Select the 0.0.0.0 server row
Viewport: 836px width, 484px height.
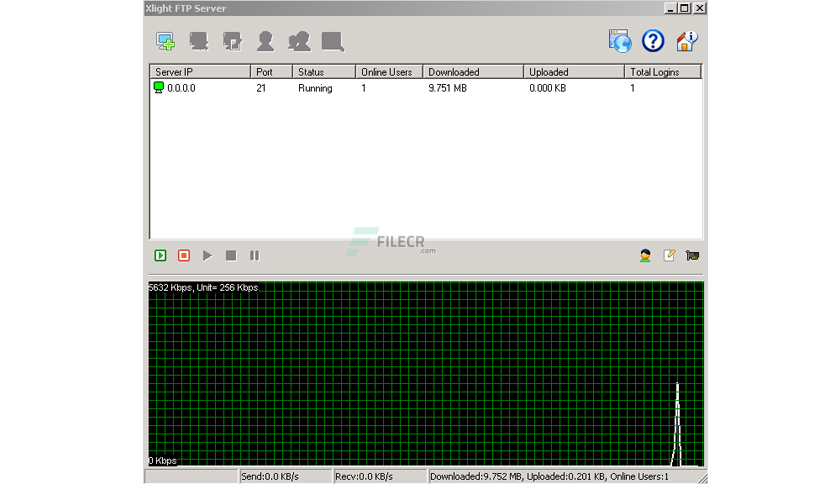(425, 88)
